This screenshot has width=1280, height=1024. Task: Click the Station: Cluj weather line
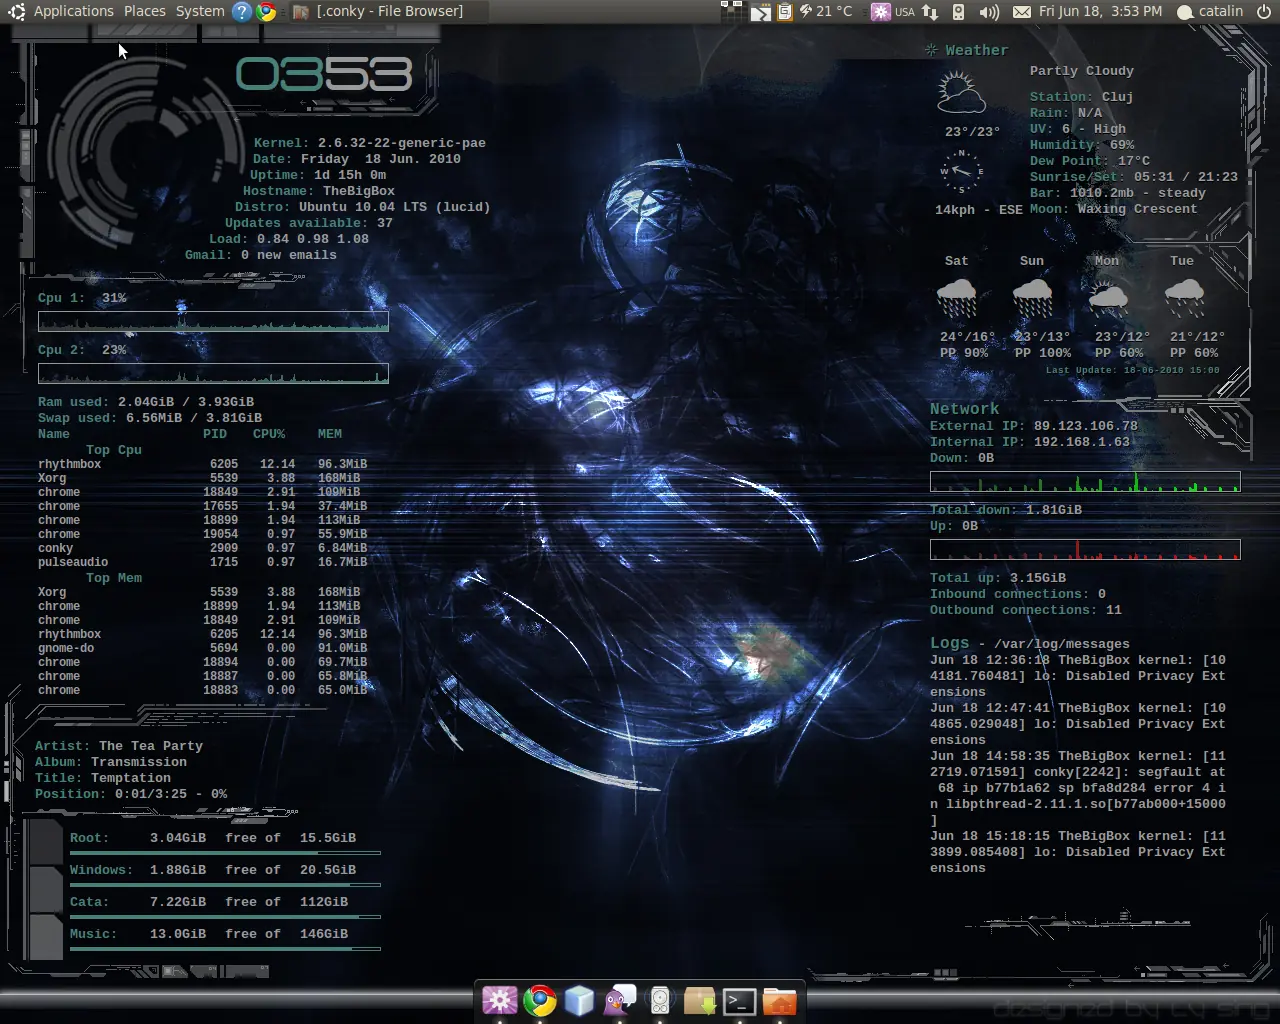(1082, 97)
